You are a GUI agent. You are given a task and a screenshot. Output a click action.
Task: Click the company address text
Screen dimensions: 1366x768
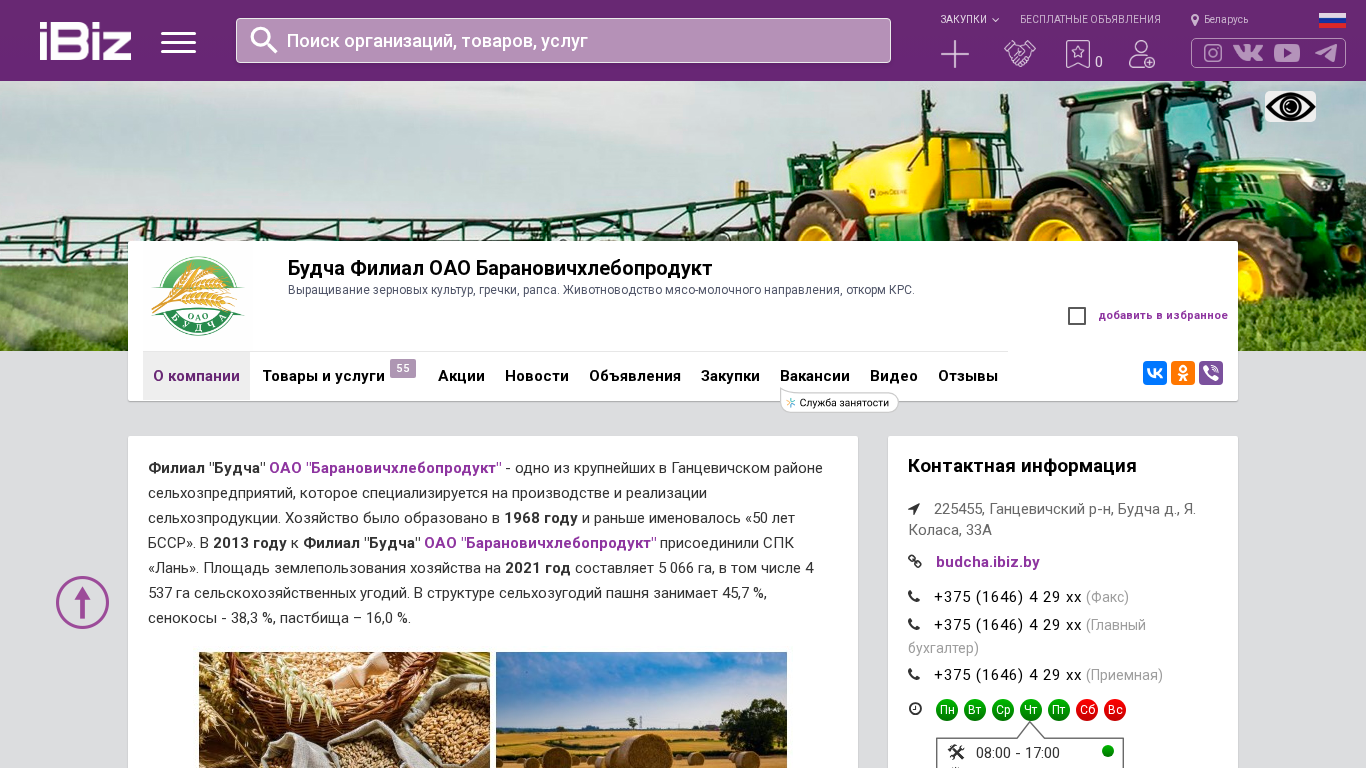click(1052, 519)
